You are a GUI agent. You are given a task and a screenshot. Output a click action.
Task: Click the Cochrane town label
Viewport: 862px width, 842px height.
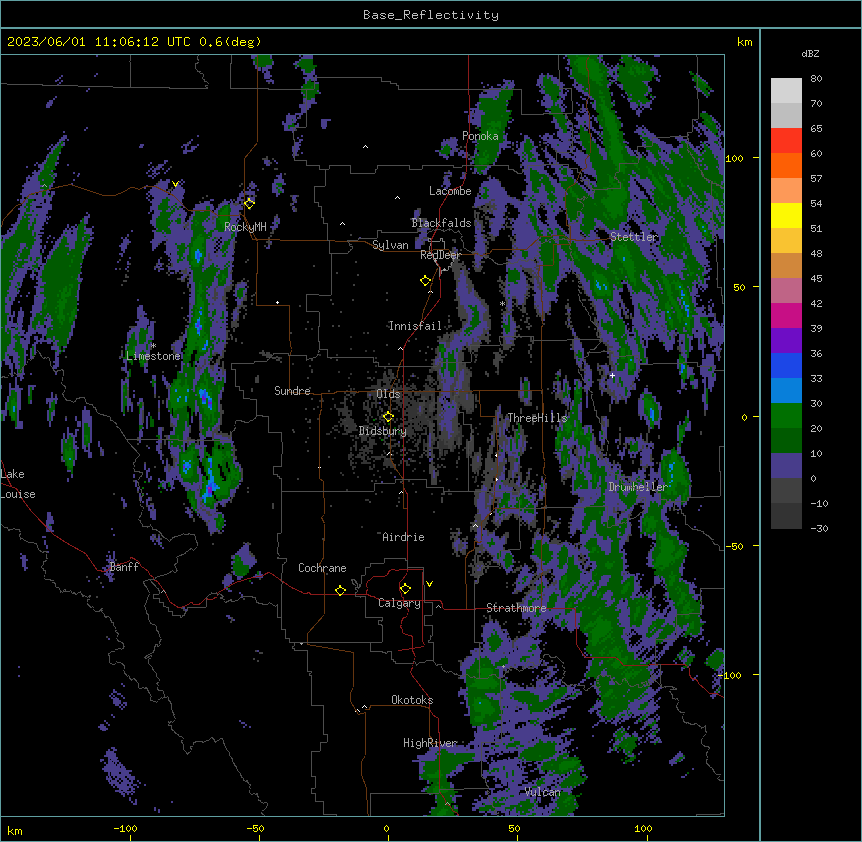322,568
